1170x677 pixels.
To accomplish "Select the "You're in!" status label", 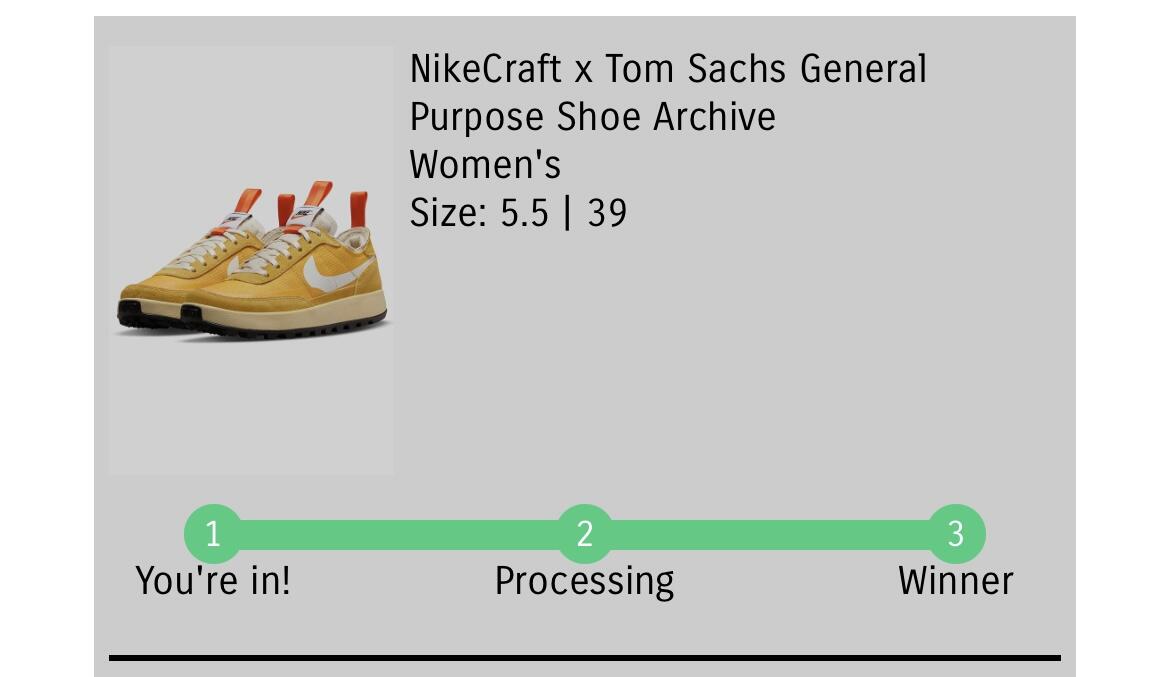I will [213, 581].
